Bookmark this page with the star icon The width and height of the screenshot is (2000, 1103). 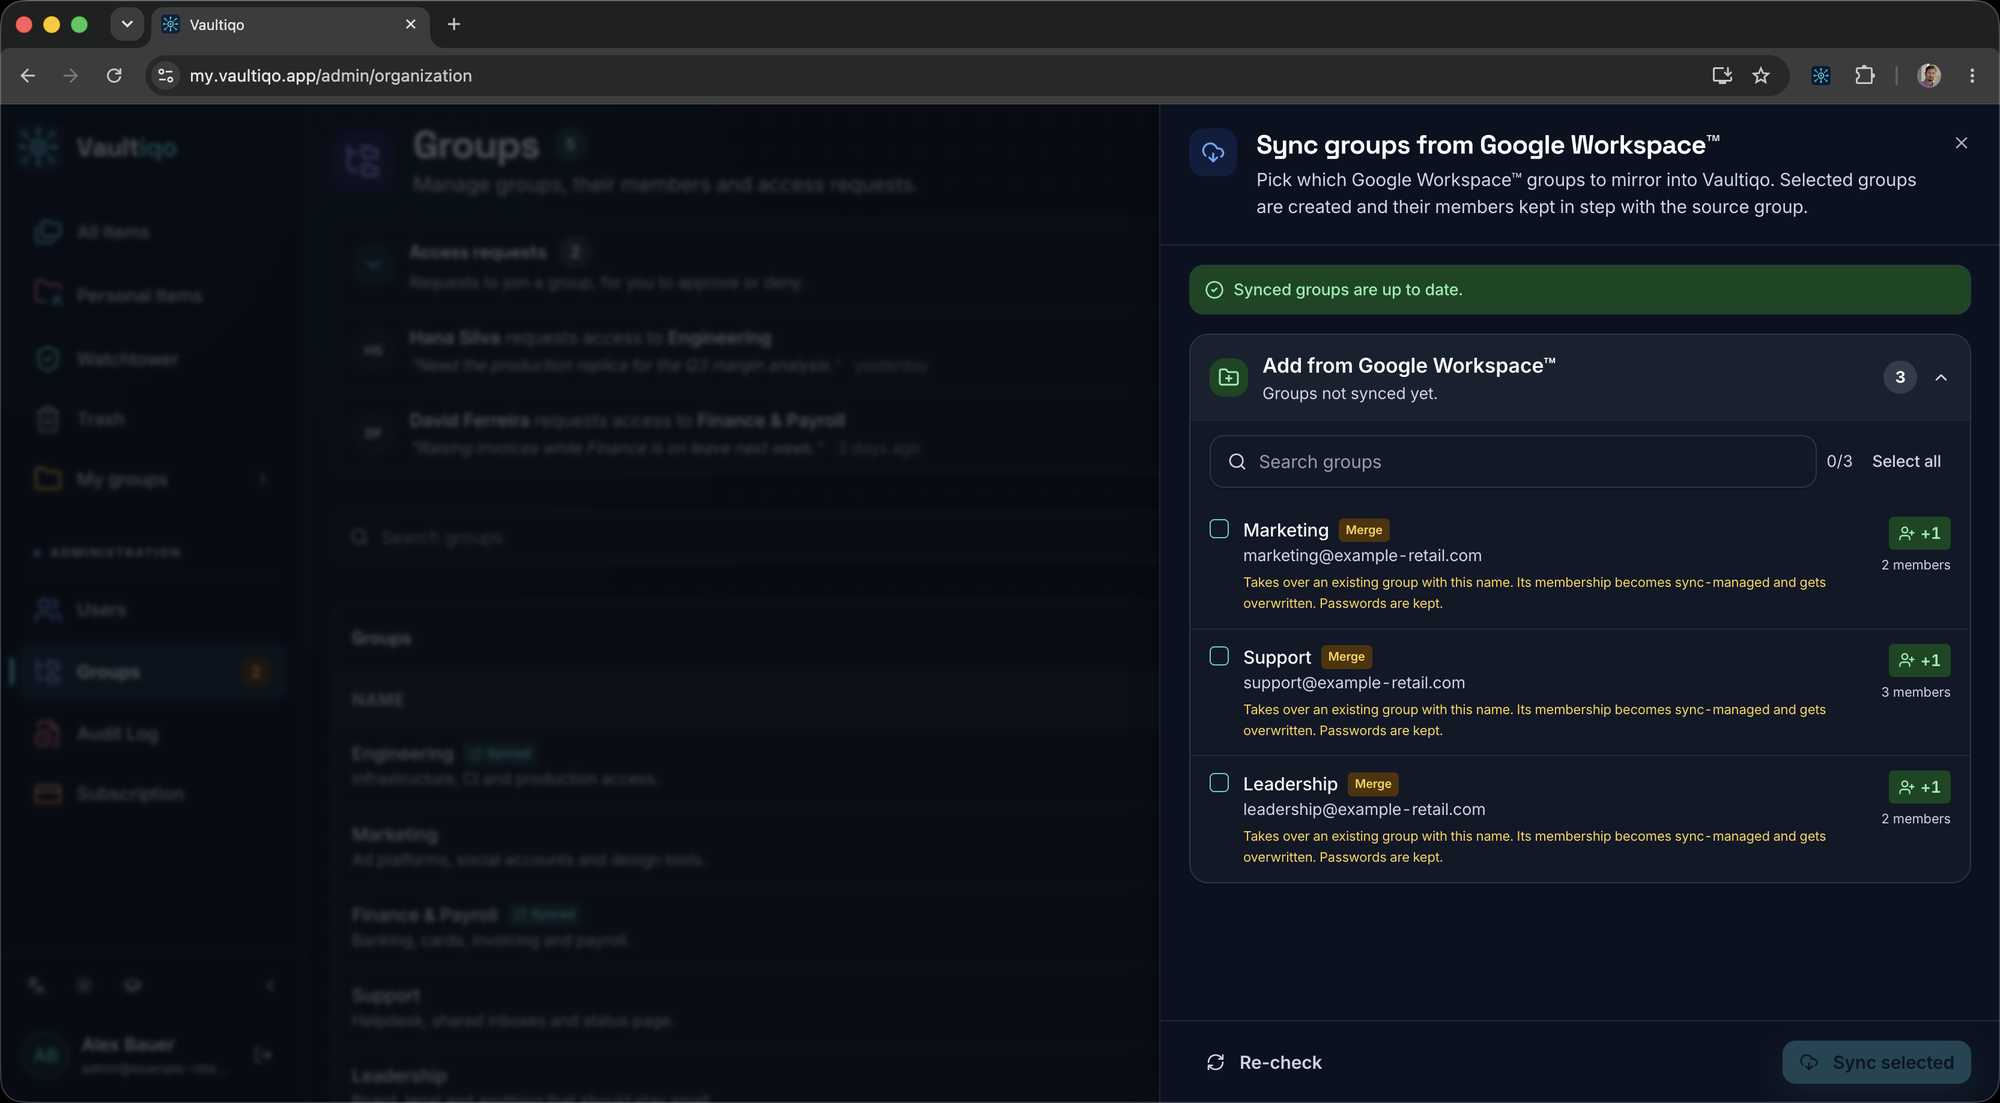point(1761,76)
